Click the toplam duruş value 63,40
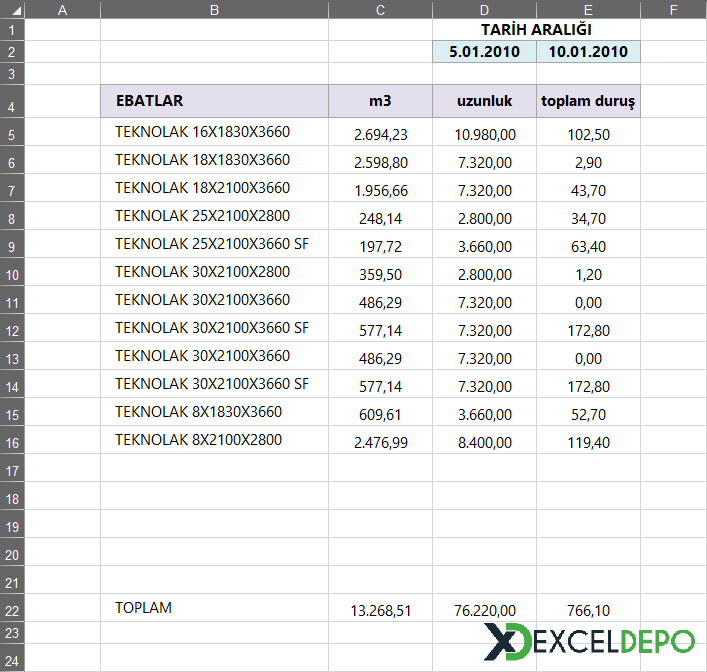 [x=588, y=246]
